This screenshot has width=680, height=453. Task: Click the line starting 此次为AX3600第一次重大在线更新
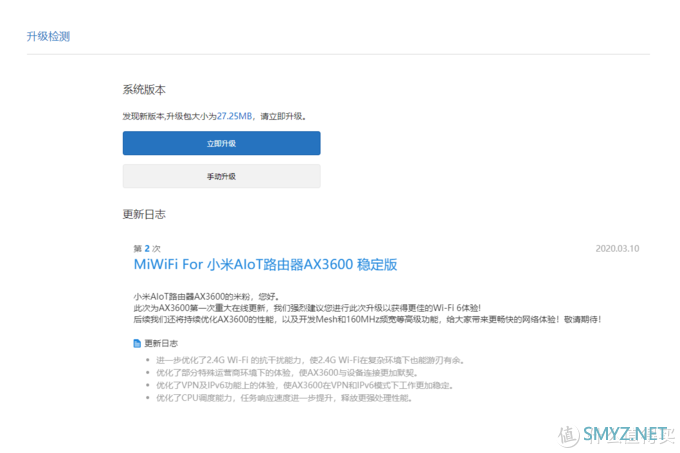pyautogui.click(x=307, y=308)
